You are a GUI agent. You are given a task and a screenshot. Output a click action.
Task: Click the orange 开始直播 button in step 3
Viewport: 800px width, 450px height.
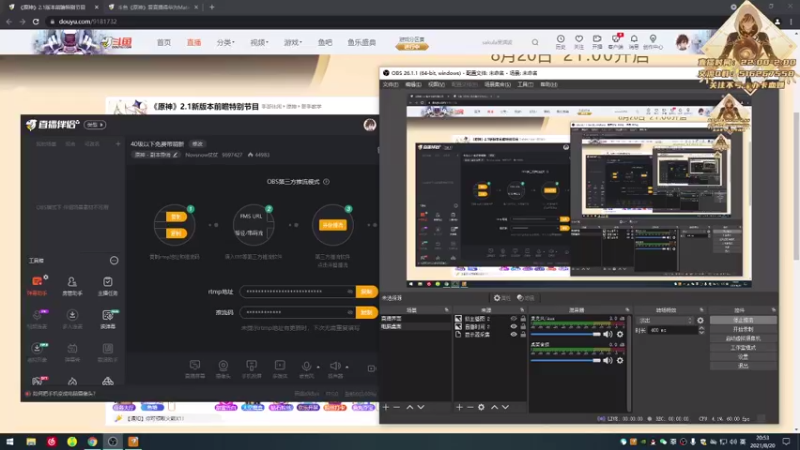pyautogui.click(x=333, y=225)
